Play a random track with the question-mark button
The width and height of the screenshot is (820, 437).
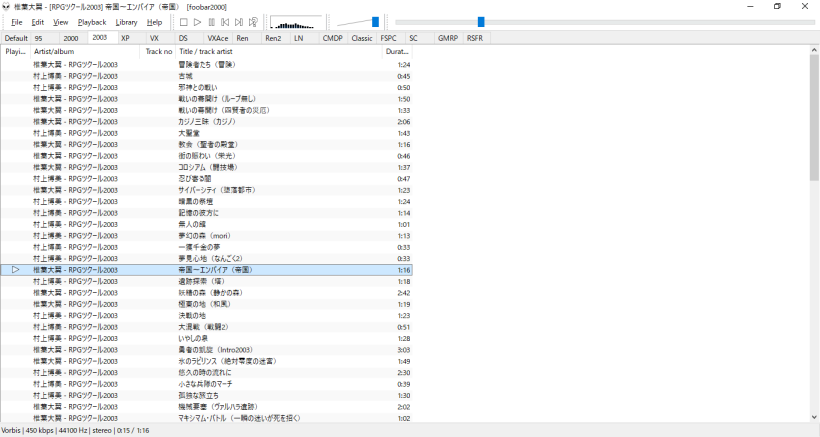click(253, 22)
